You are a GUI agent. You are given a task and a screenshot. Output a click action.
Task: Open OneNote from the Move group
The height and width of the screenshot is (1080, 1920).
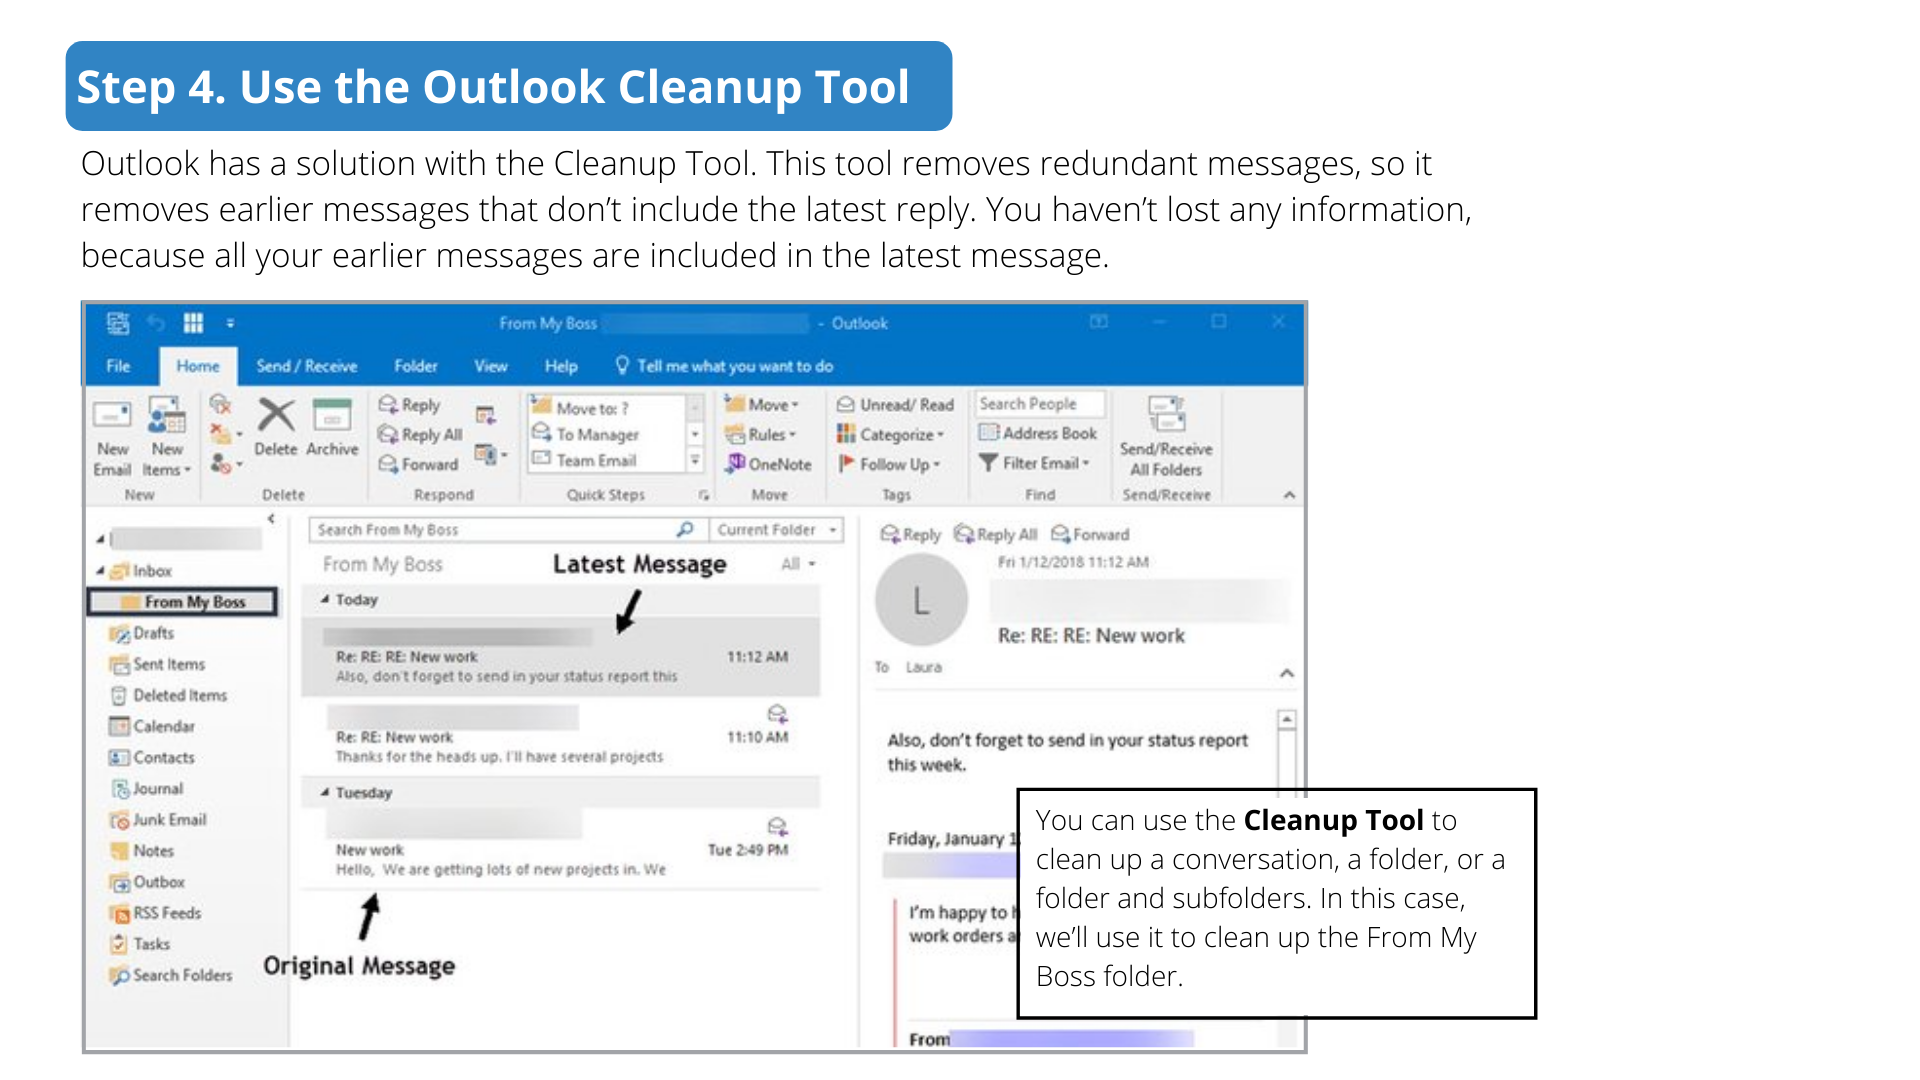click(x=769, y=464)
